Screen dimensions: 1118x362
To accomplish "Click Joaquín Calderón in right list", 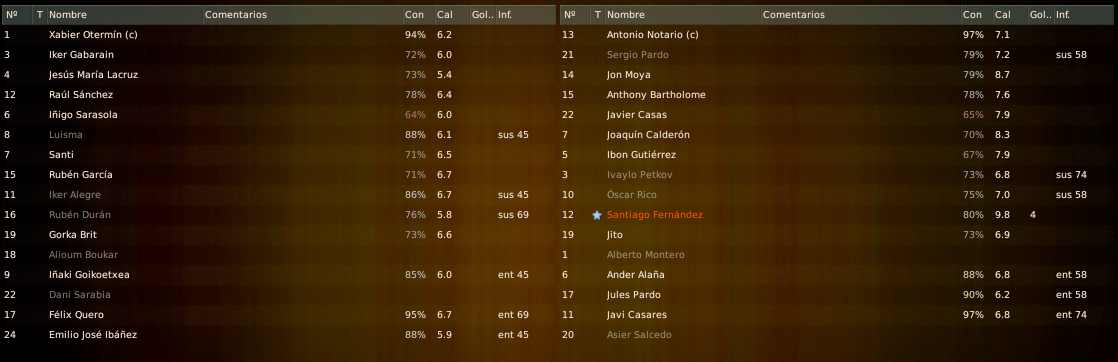I will 648,135.
